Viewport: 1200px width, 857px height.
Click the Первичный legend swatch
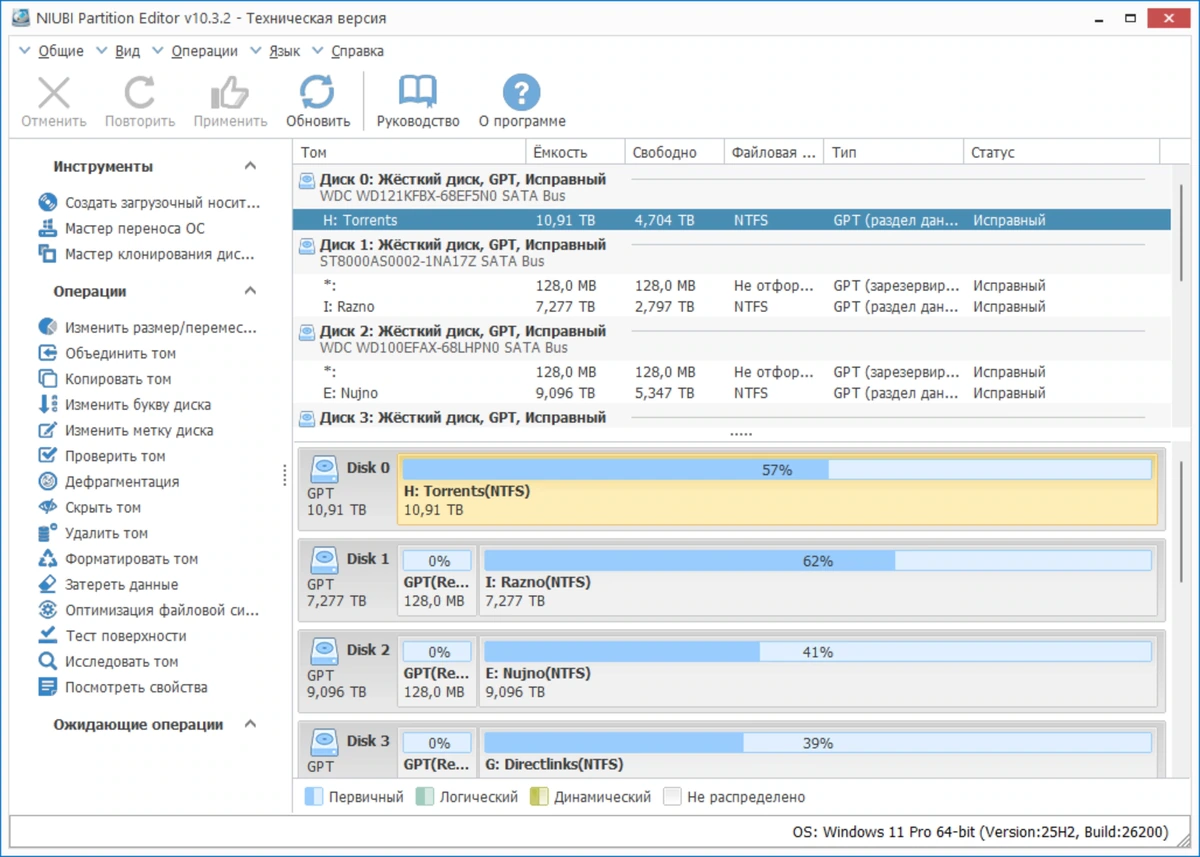pyautogui.click(x=314, y=797)
